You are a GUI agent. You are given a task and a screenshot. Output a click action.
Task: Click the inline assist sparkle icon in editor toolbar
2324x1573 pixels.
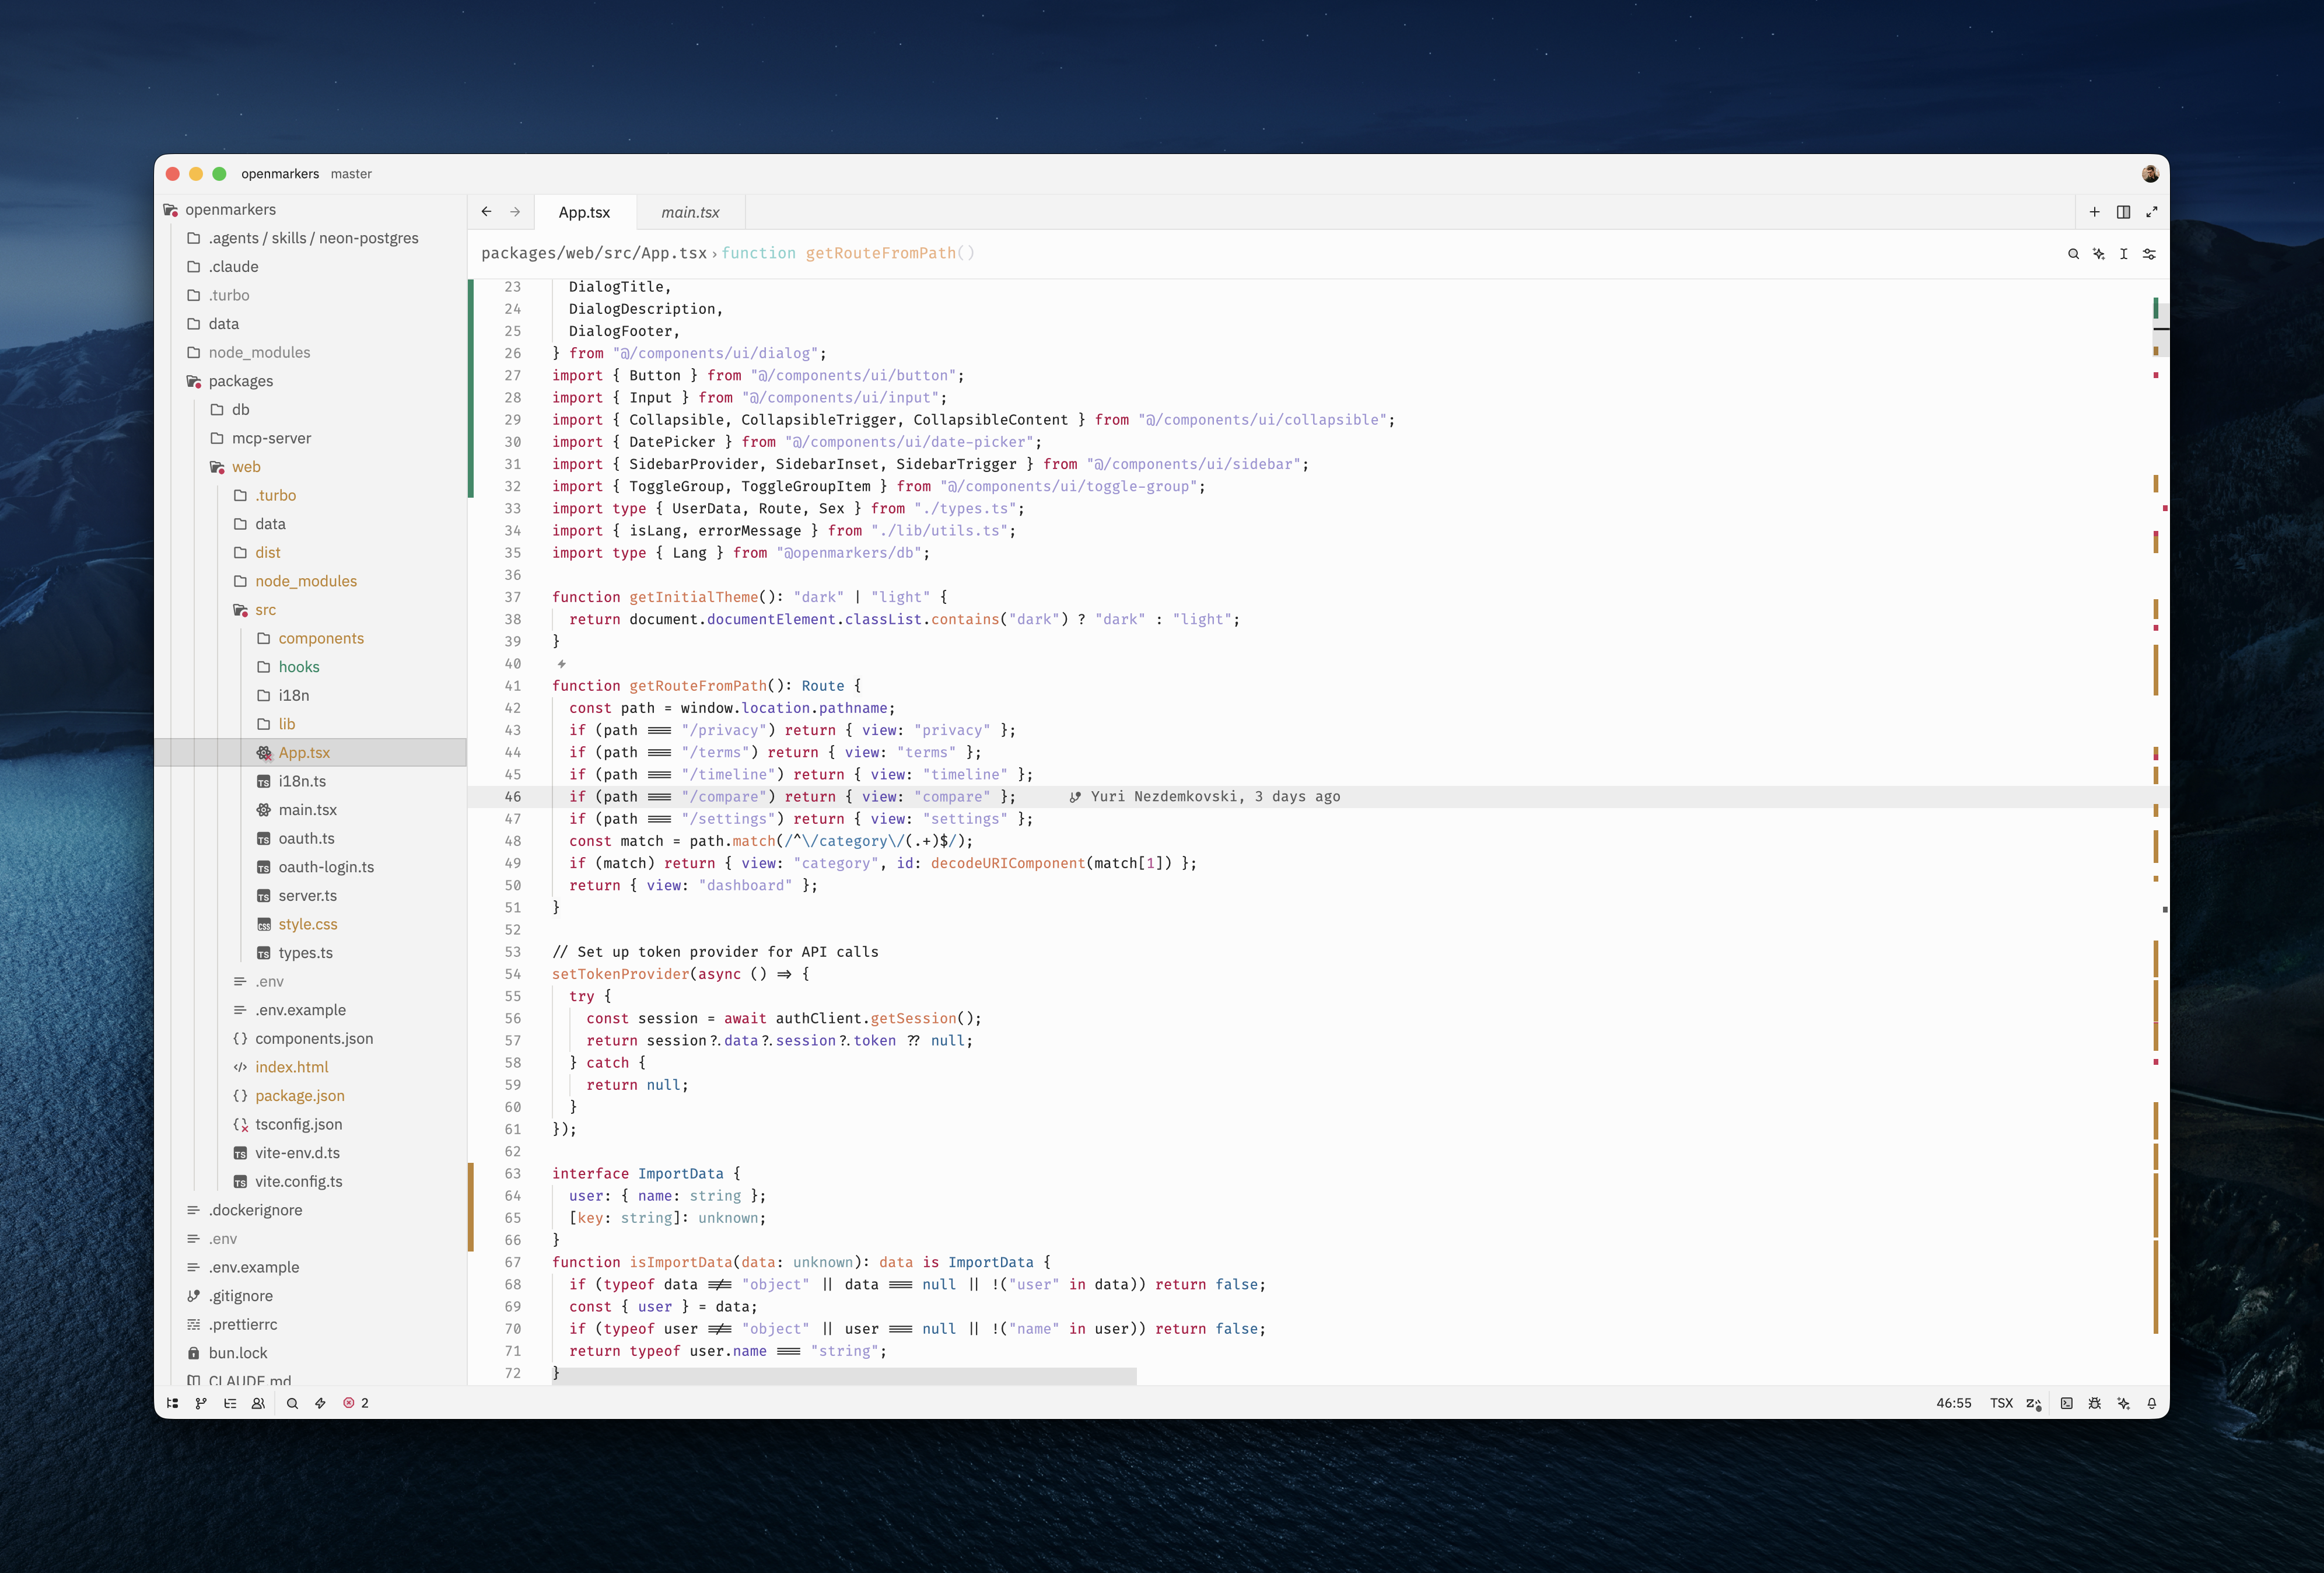2099,254
